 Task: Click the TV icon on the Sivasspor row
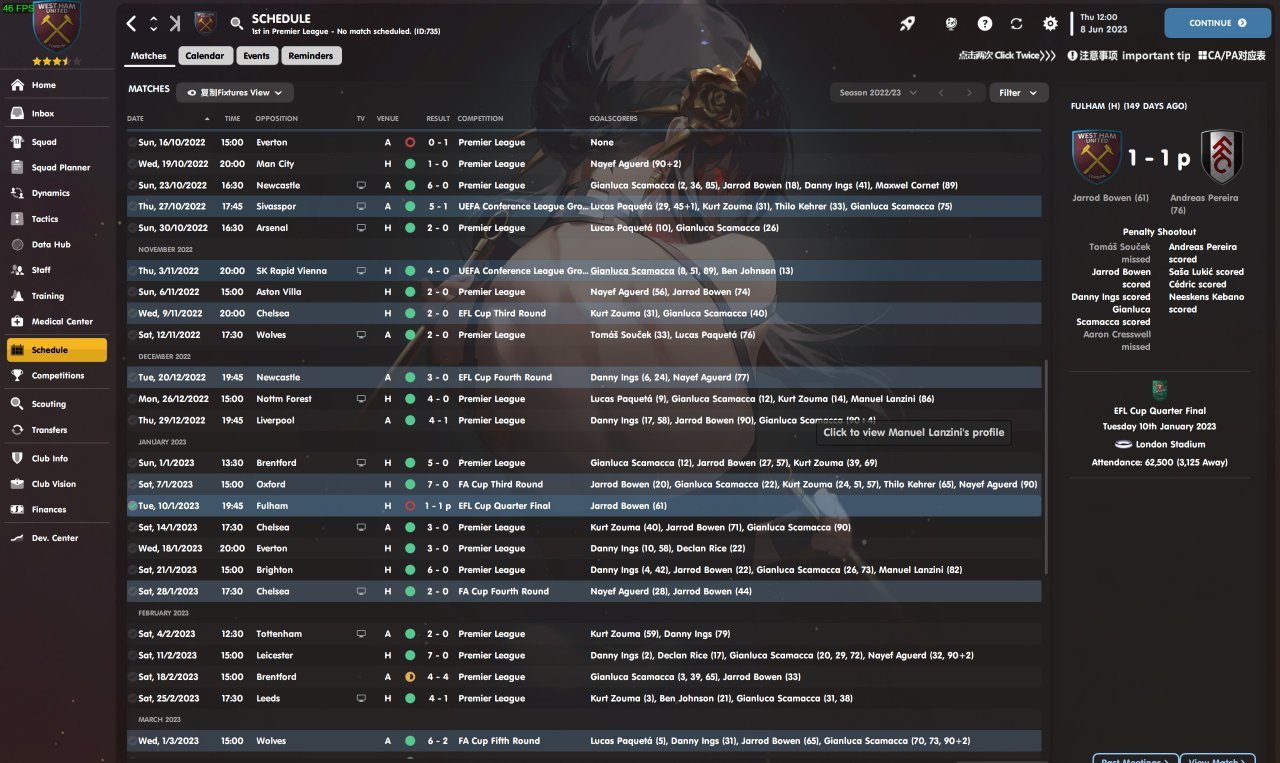tap(361, 207)
